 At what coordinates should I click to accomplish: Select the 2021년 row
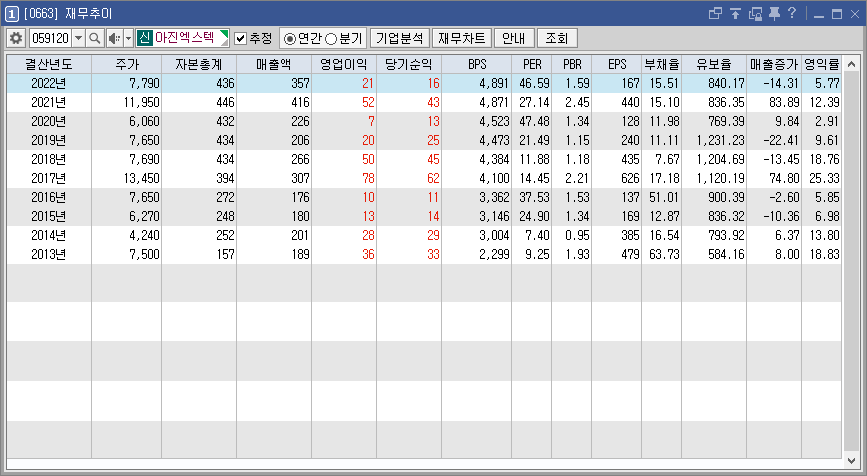click(424, 102)
